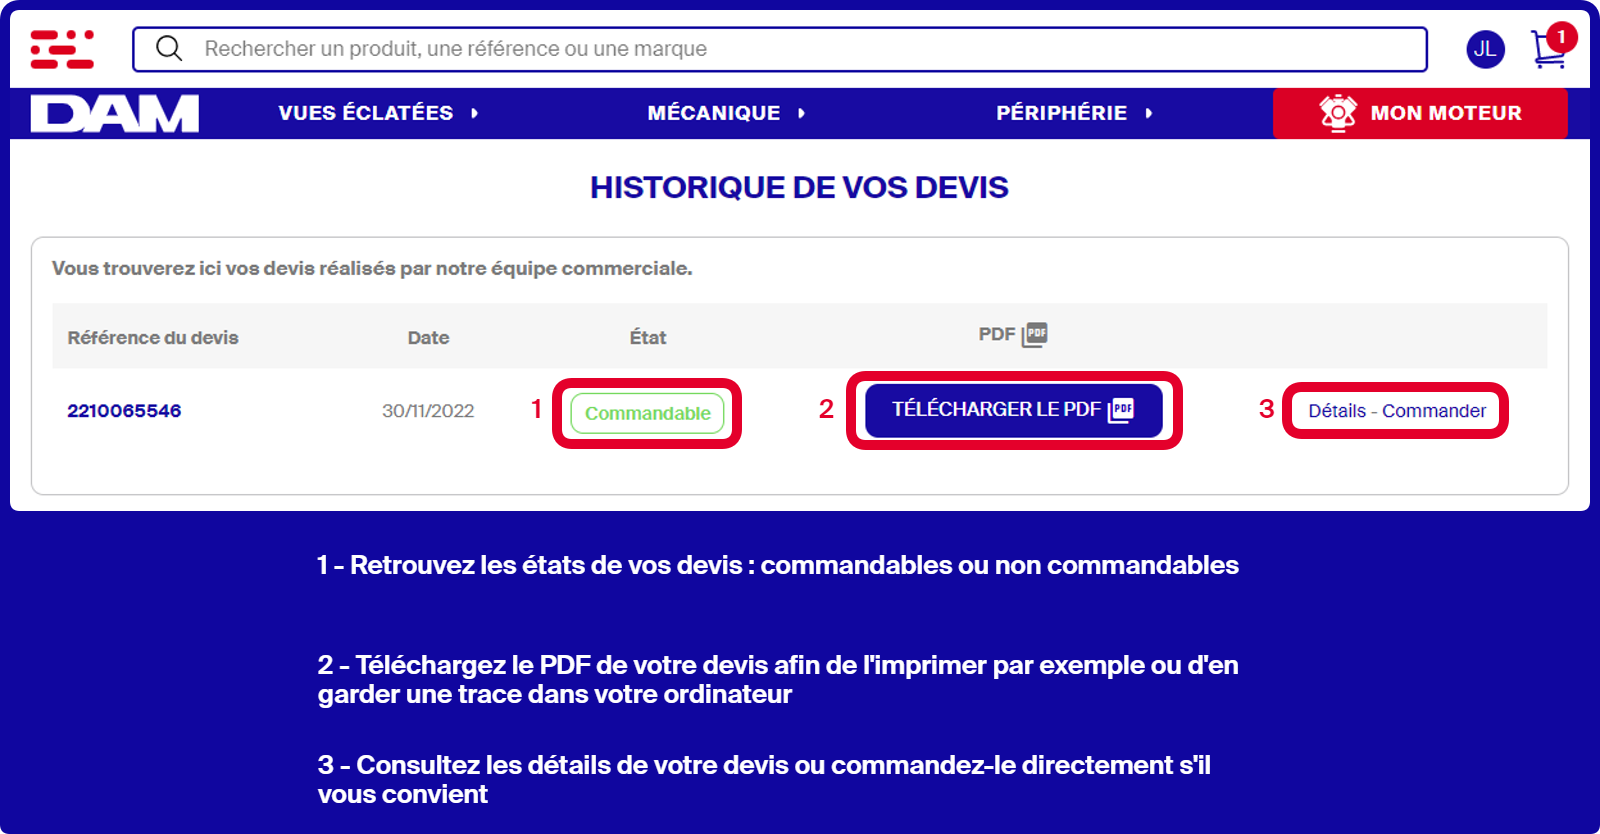Viewport: 1600px width, 834px height.
Task: Click the green Commandable status badge
Action: click(647, 413)
